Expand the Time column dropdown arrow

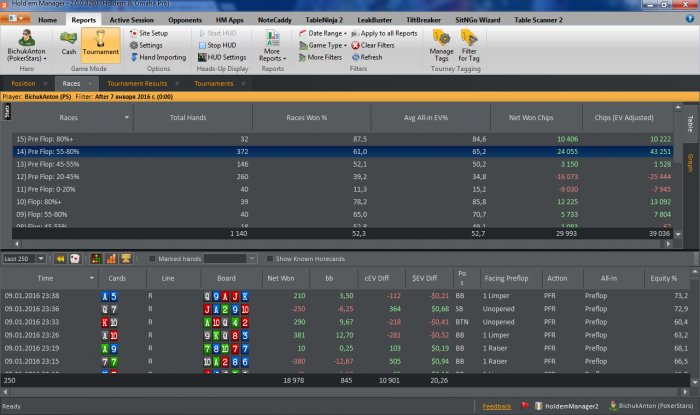click(x=92, y=278)
